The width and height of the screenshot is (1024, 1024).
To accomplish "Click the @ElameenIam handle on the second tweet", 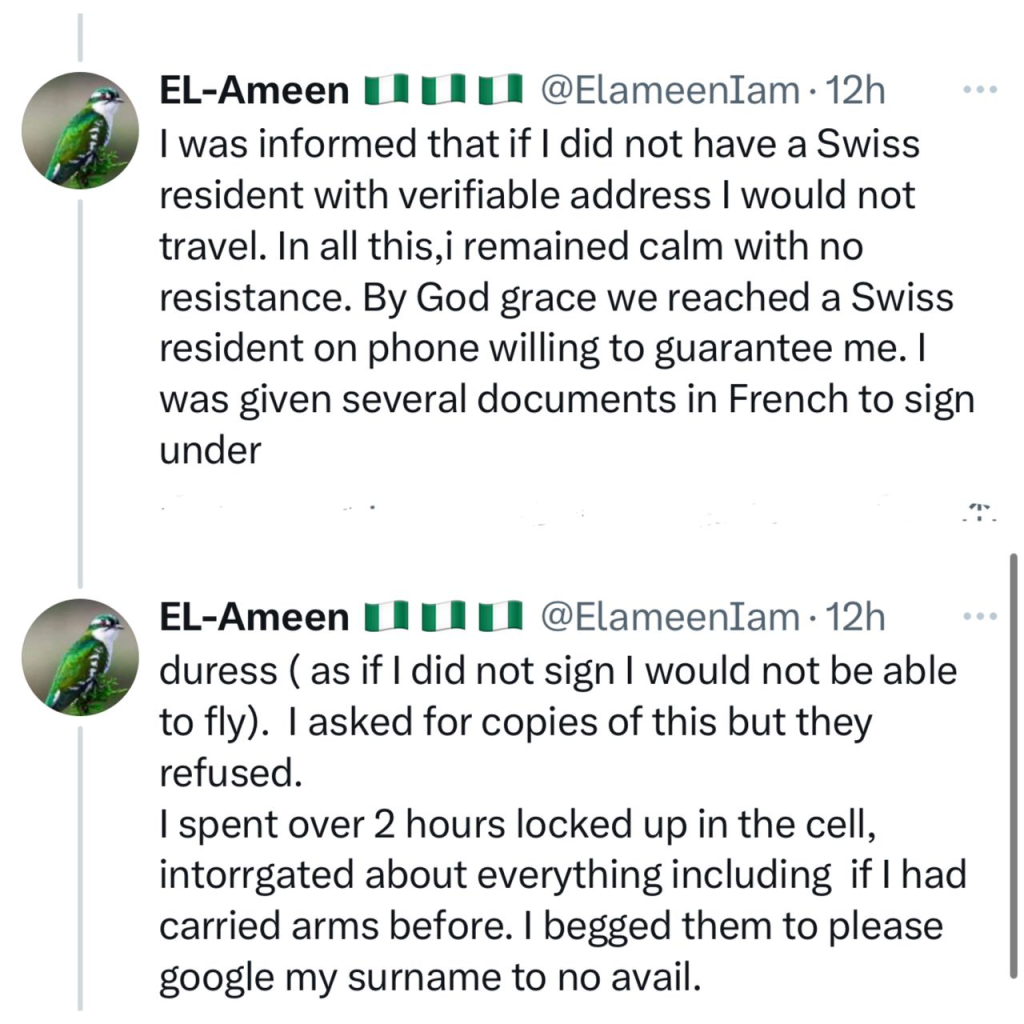I will pyautogui.click(x=670, y=618).
